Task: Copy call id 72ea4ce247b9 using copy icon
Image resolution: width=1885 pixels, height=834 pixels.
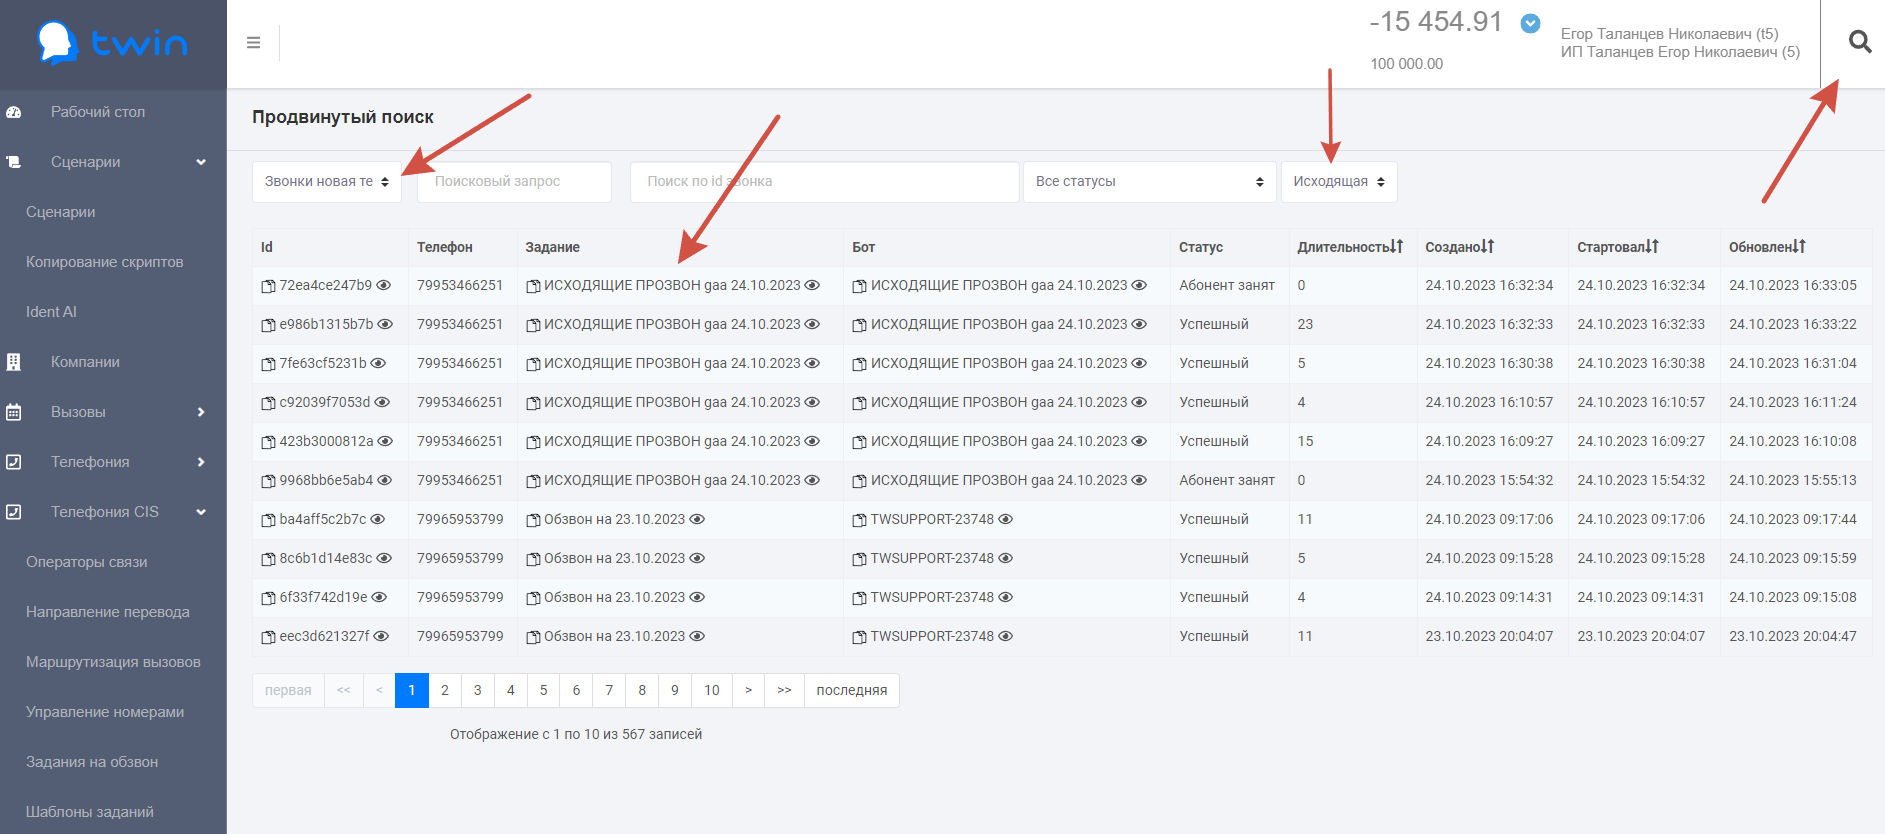Action: pyautogui.click(x=268, y=286)
